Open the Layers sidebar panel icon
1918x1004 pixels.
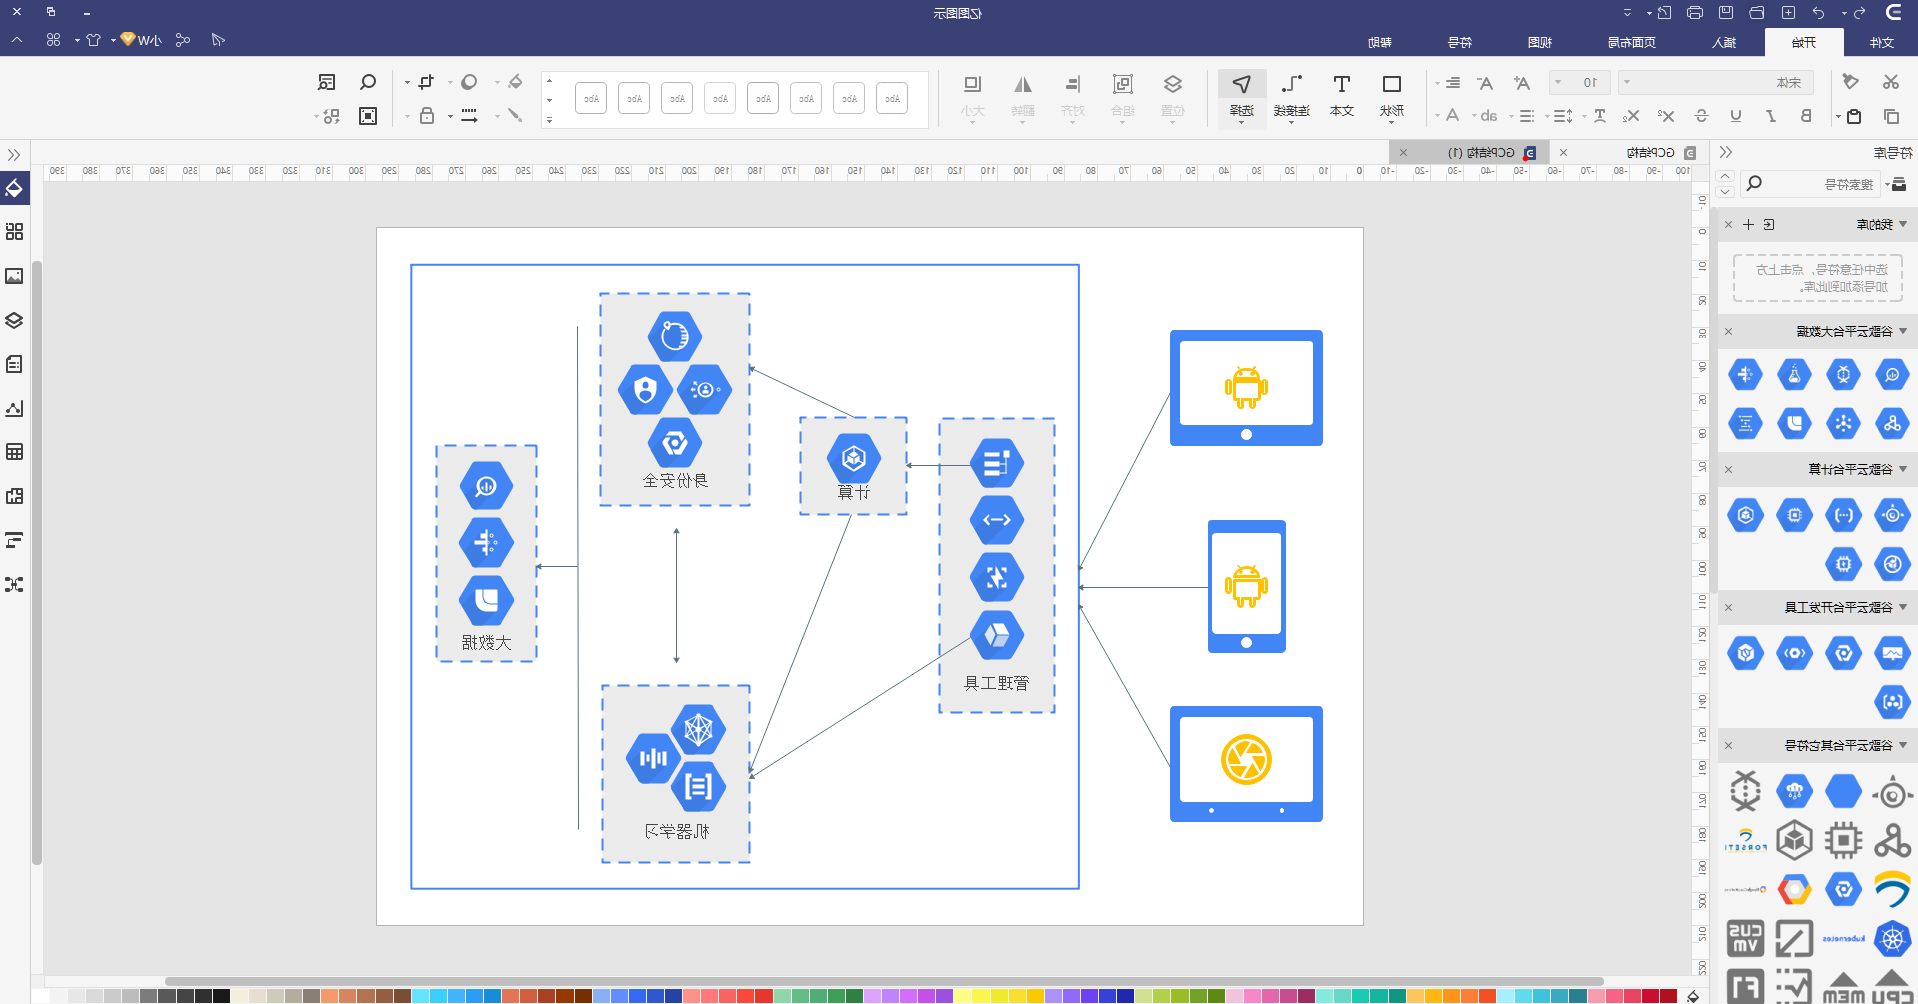point(14,320)
